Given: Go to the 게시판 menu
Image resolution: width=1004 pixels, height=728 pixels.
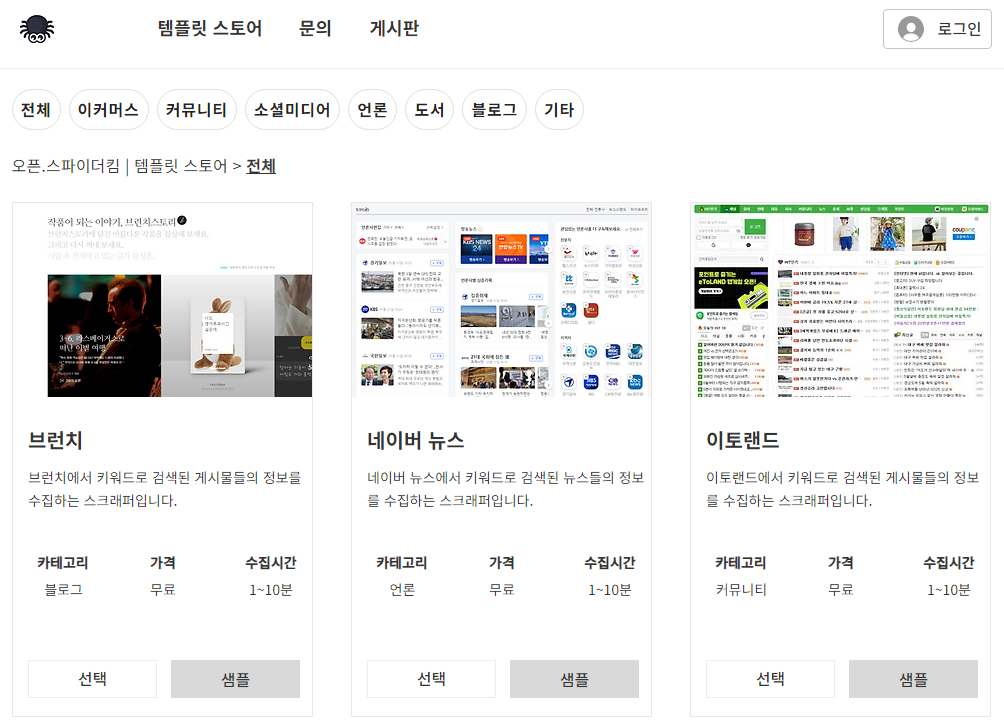Looking at the screenshot, I should tap(394, 28).
